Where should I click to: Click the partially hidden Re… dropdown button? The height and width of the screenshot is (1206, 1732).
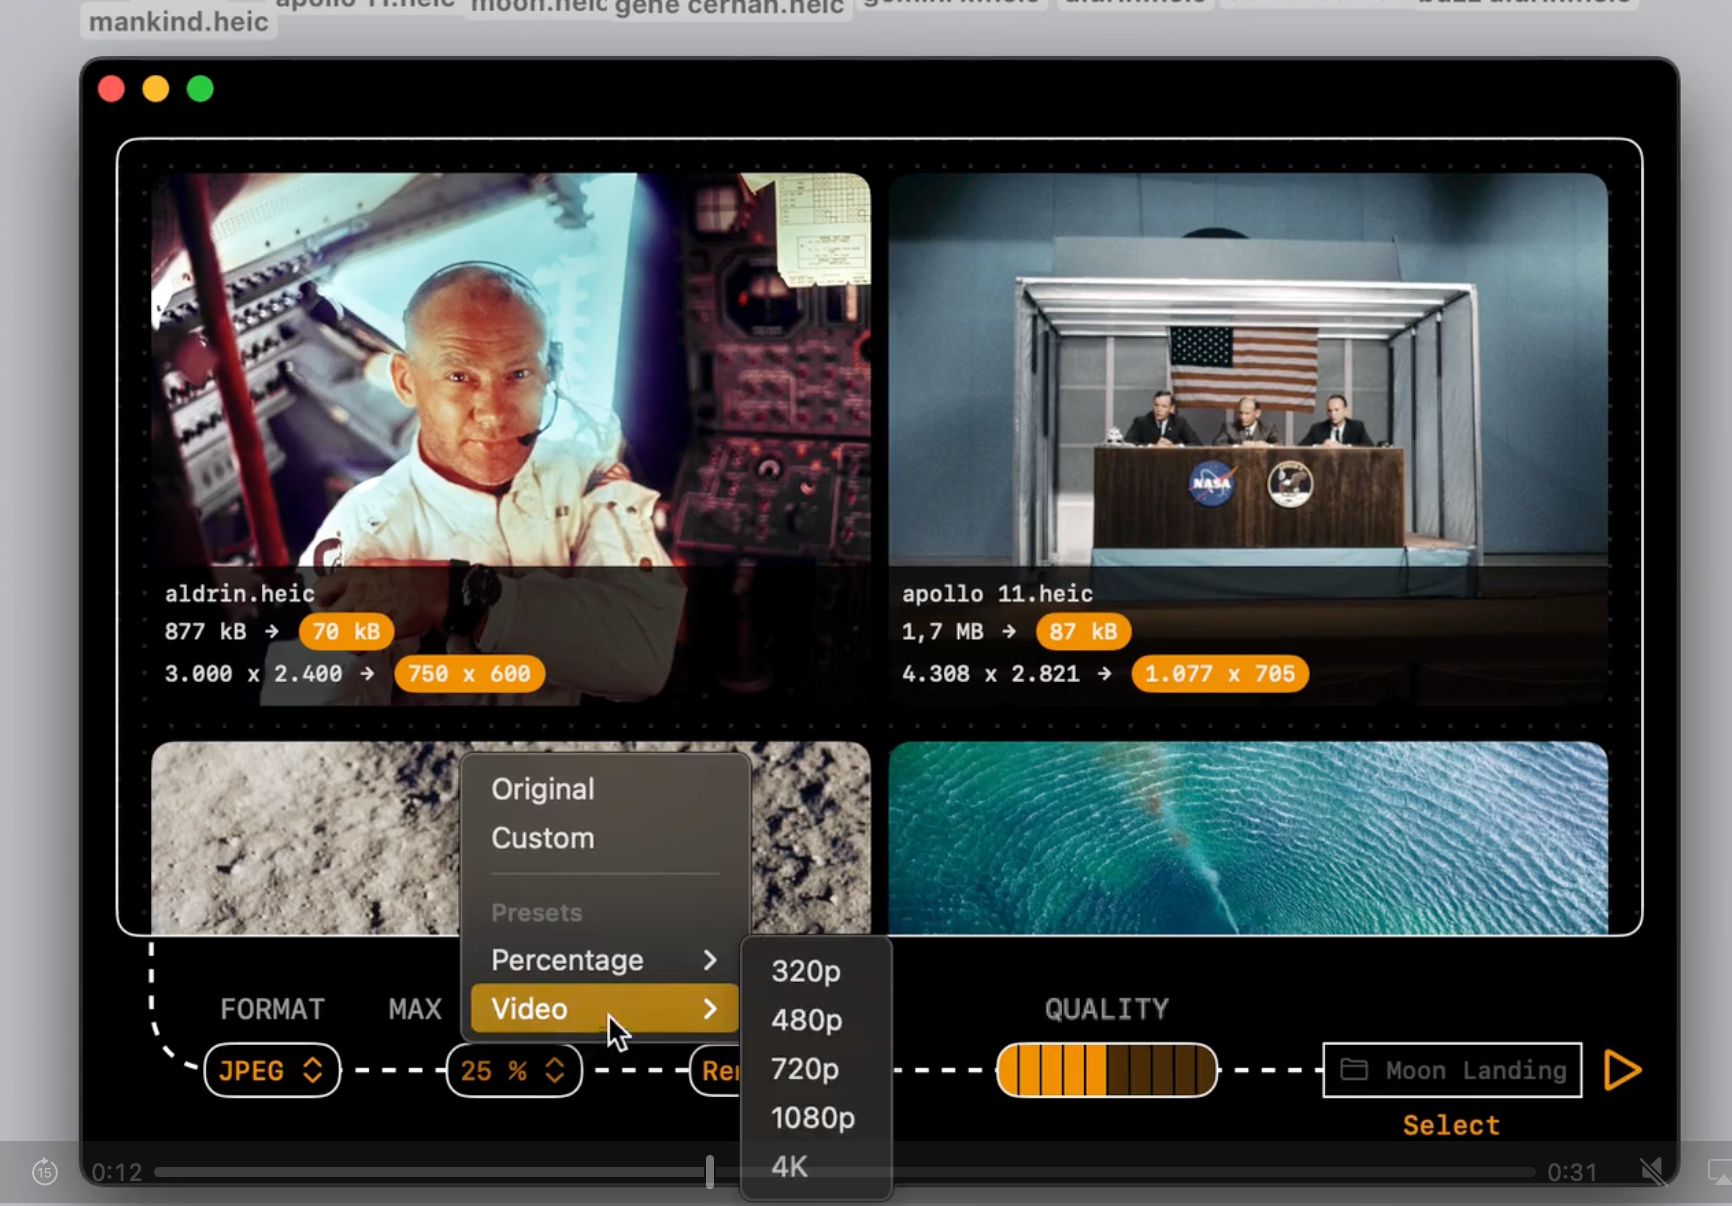coord(716,1071)
